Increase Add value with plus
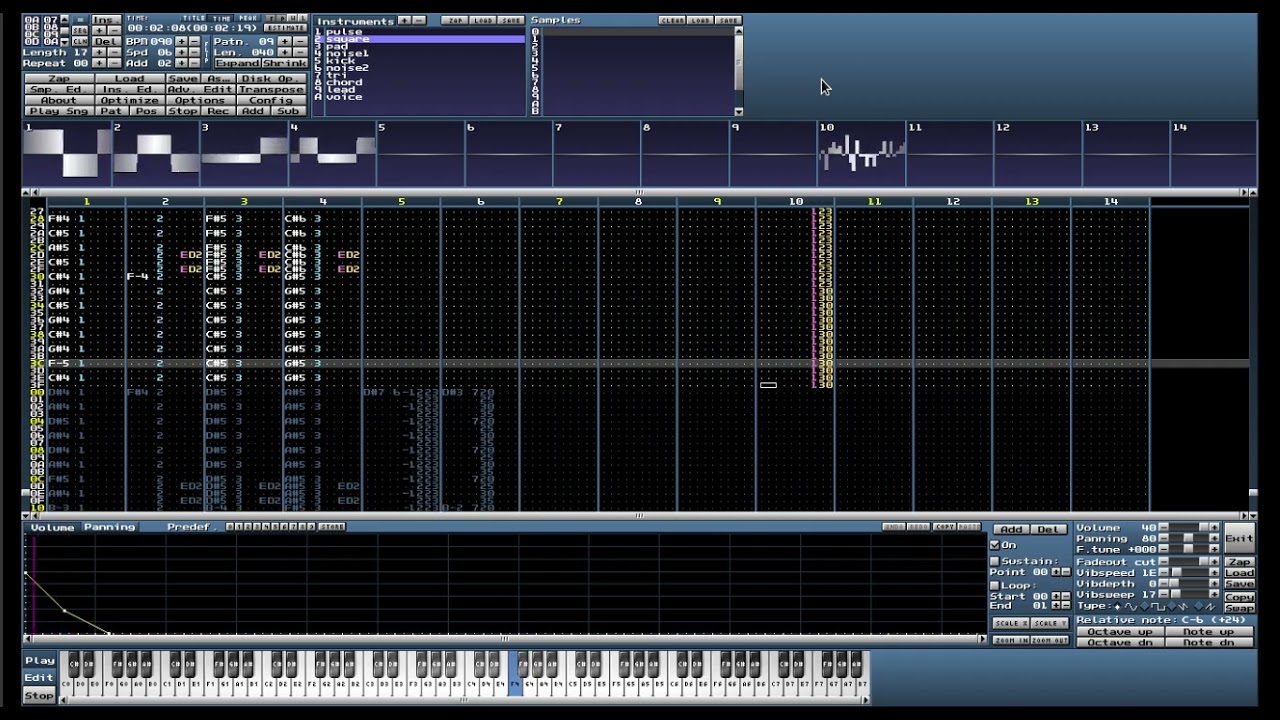This screenshot has height=720, width=1280. 181,63
